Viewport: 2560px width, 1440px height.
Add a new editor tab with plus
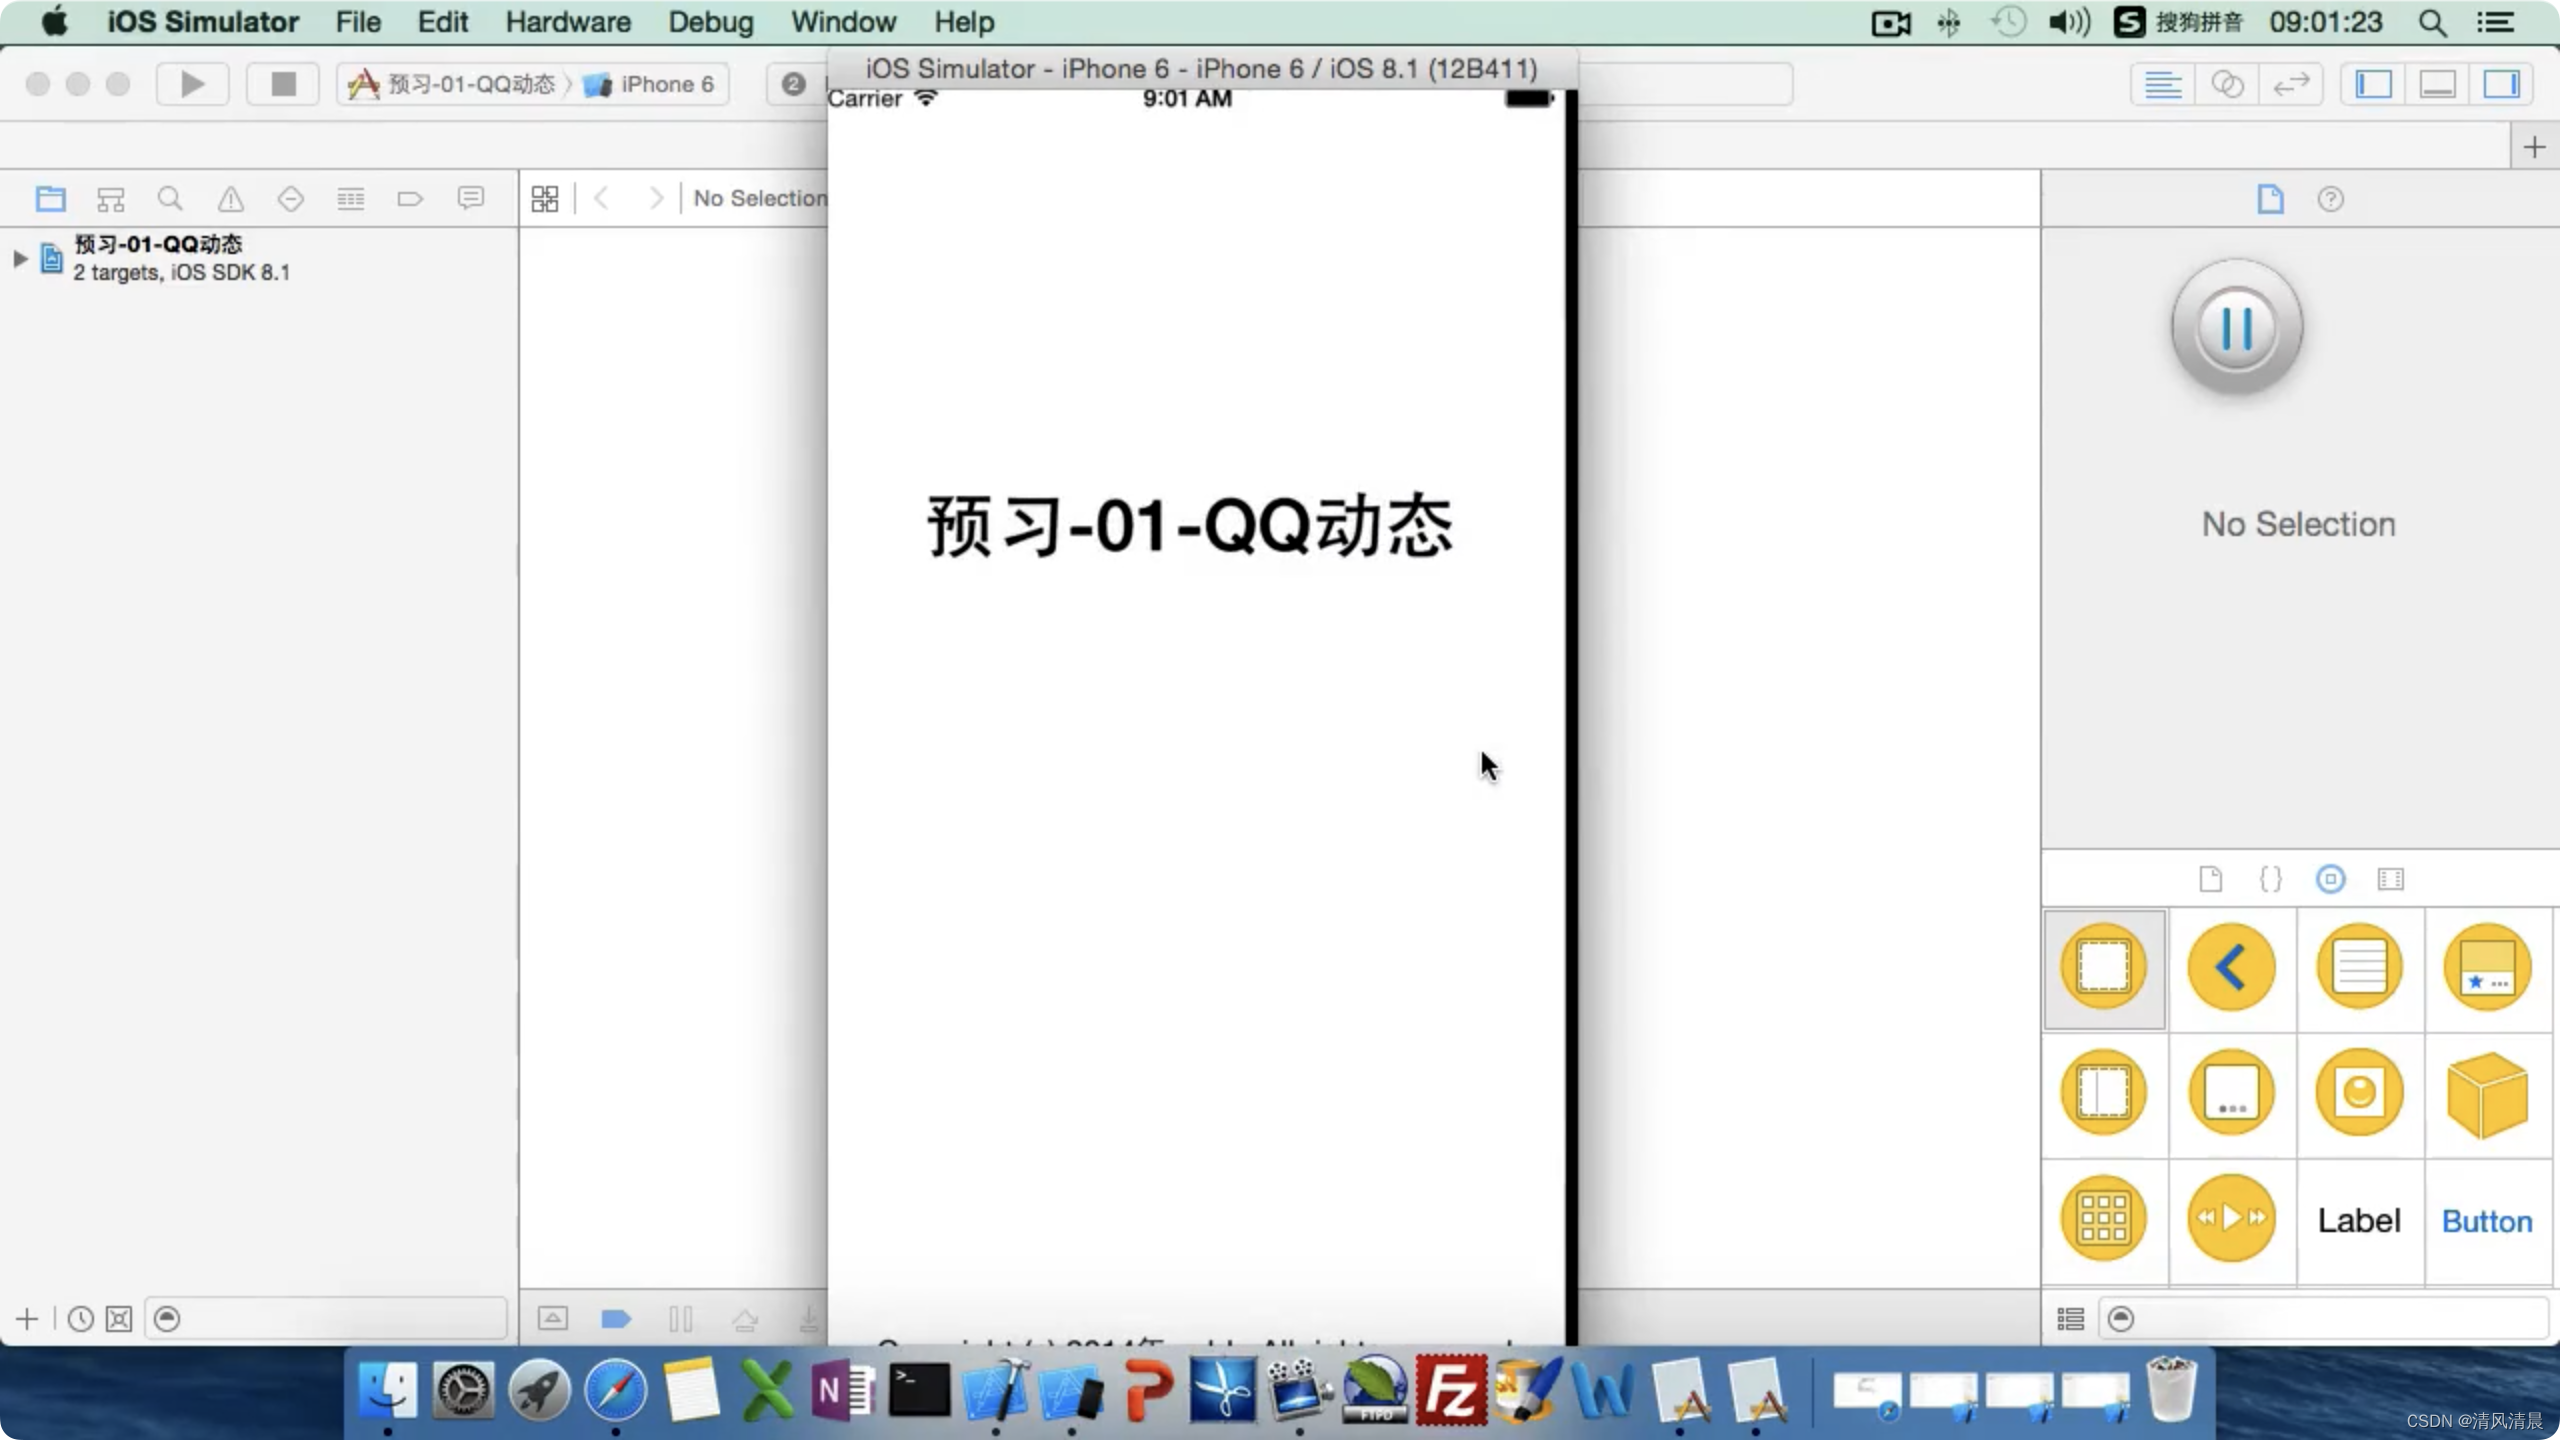pyautogui.click(x=2534, y=148)
